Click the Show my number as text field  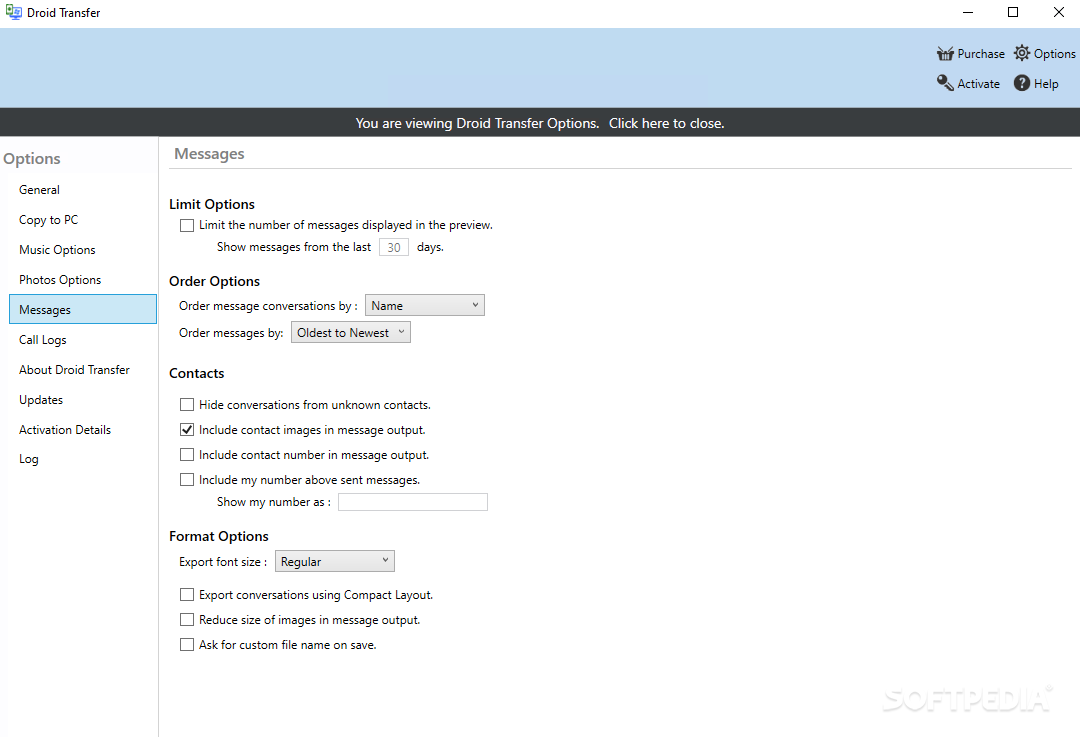(x=413, y=502)
